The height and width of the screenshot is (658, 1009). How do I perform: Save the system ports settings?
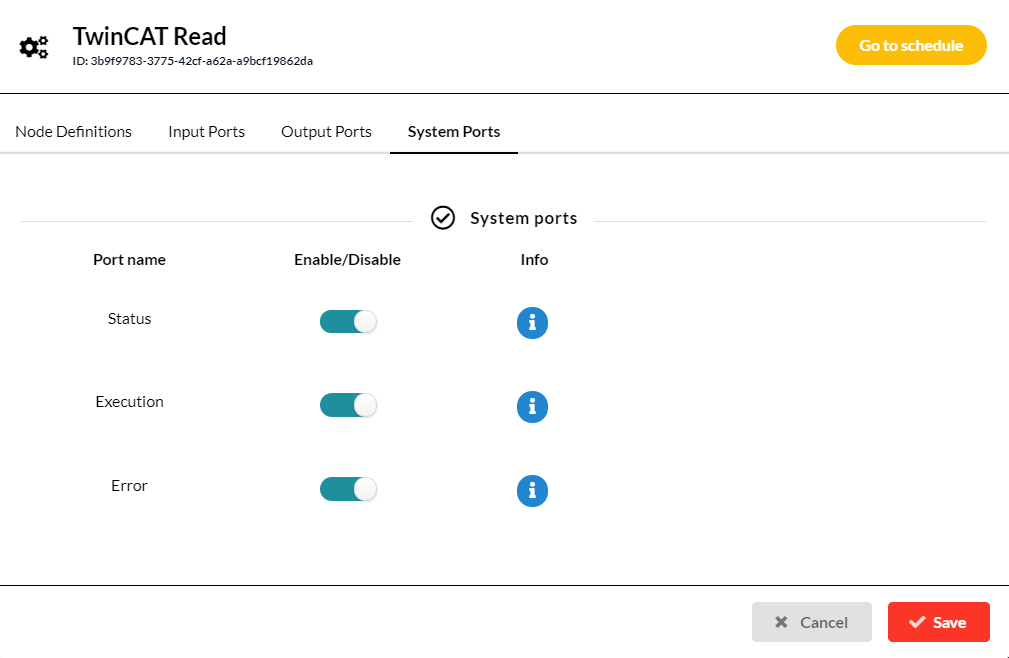click(x=938, y=622)
